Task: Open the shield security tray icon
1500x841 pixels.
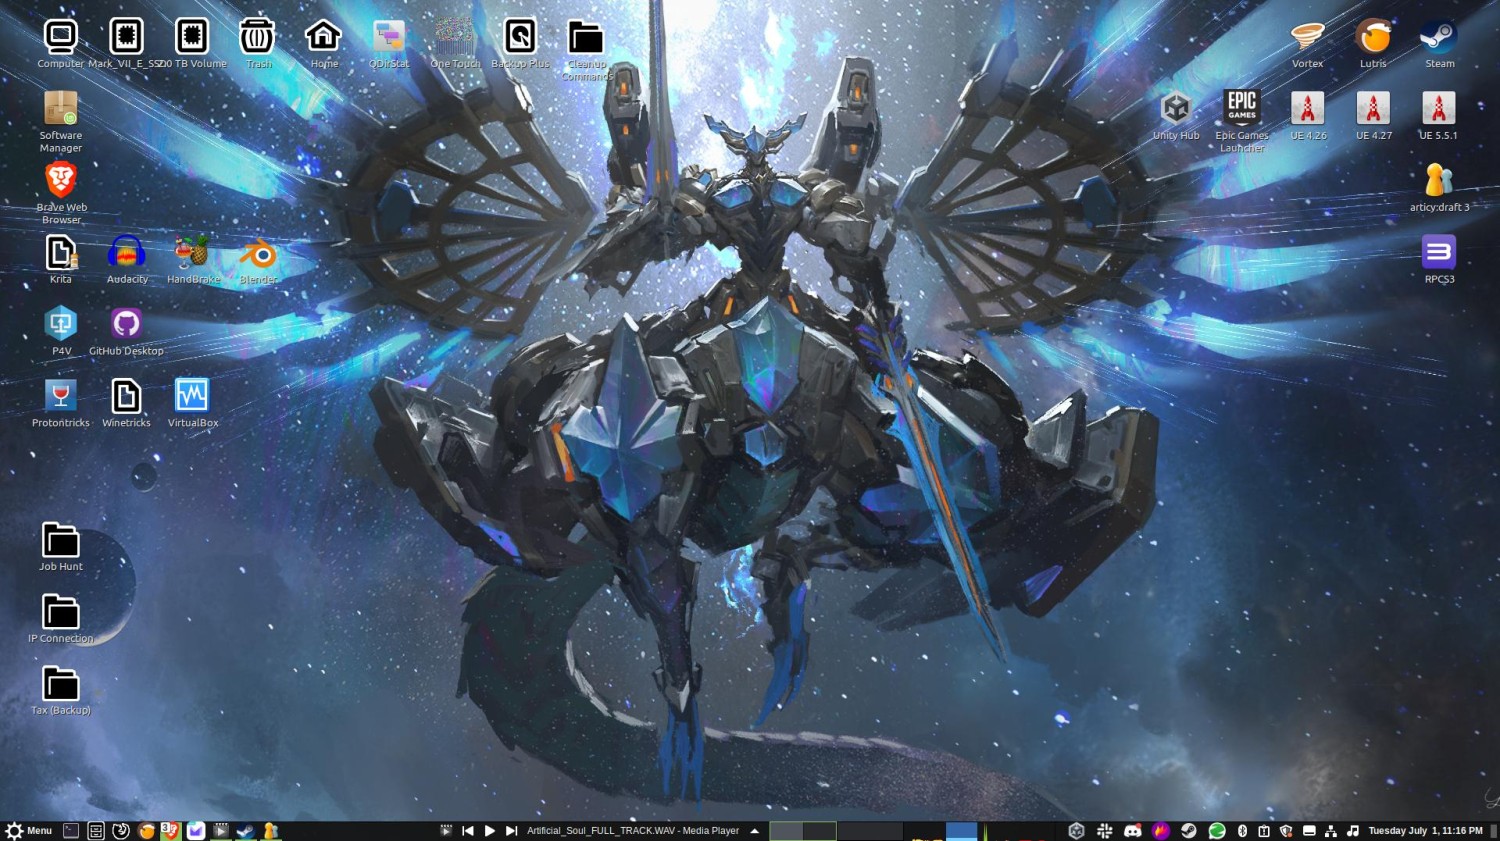Action: [1286, 831]
